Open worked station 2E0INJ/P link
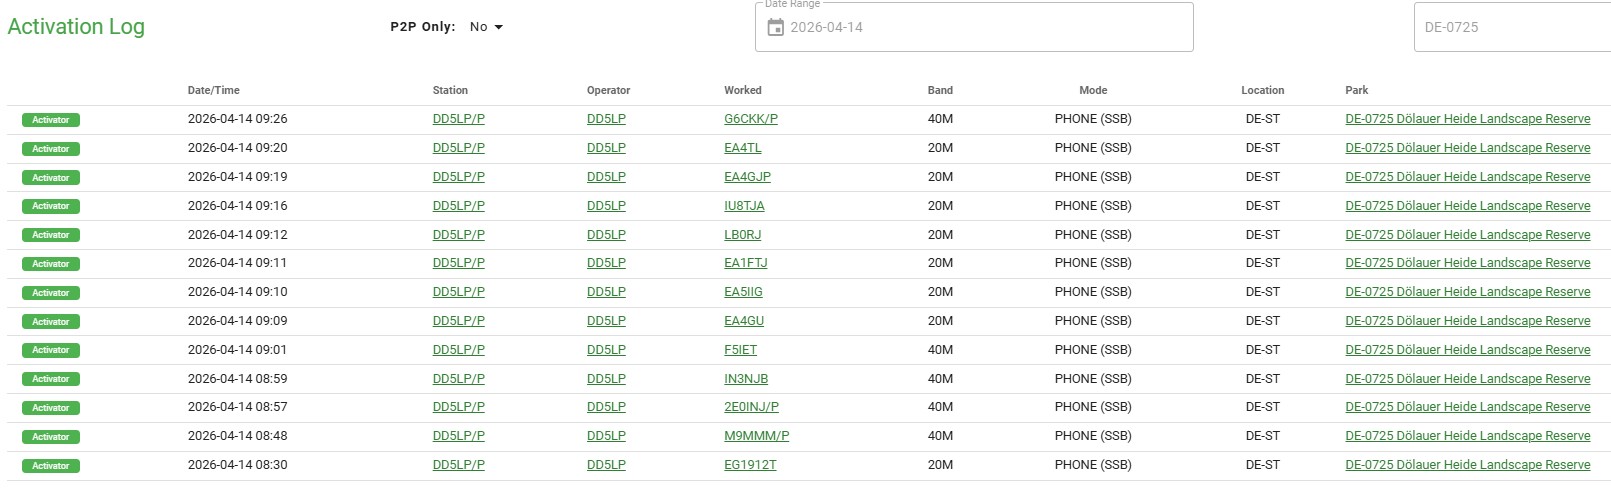This screenshot has width=1611, height=498. (751, 407)
